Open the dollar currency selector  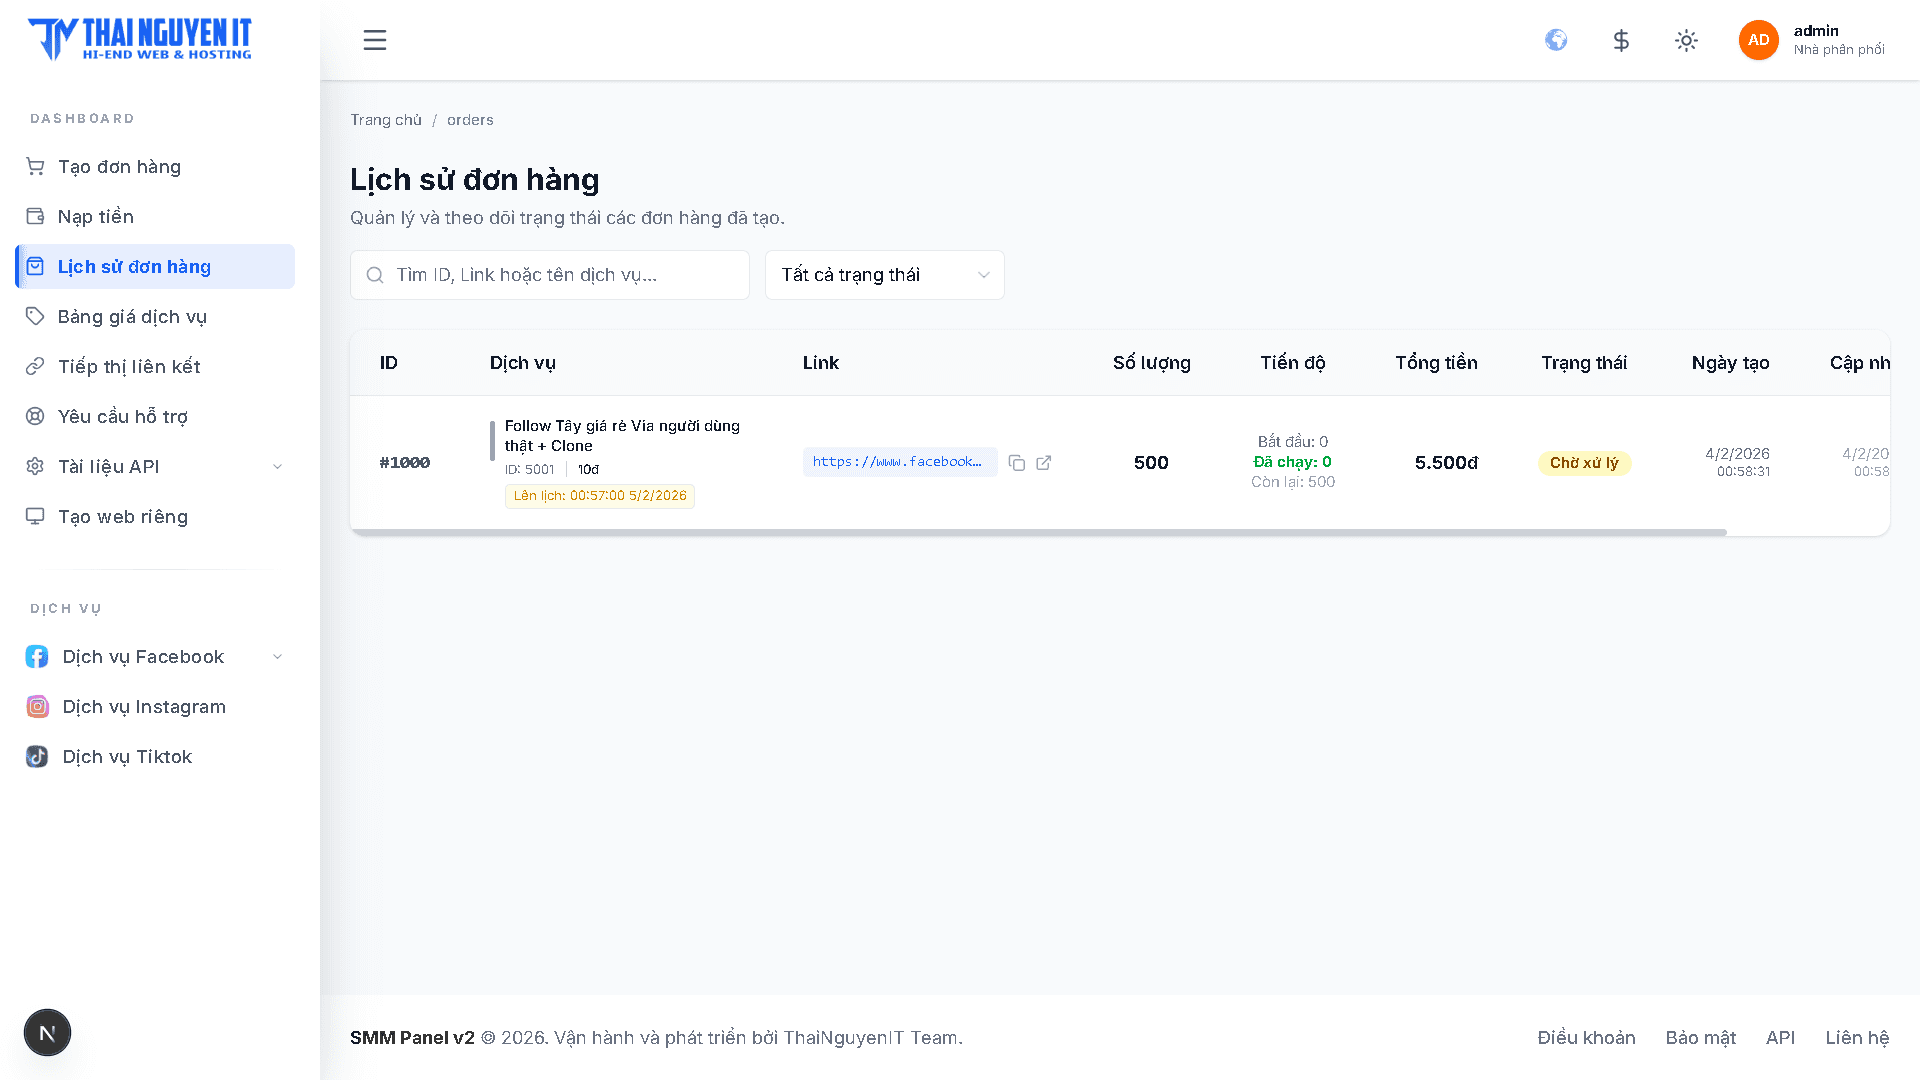[x=1621, y=40]
